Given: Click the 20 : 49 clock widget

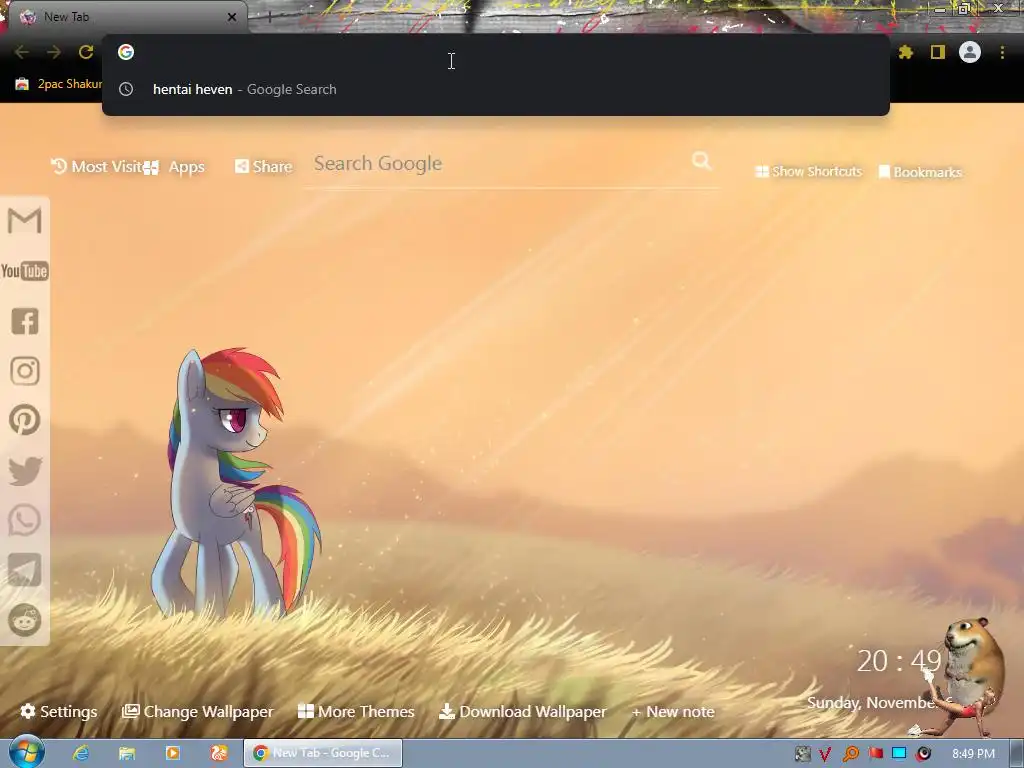Looking at the screenshot, I should click(899, 661).
